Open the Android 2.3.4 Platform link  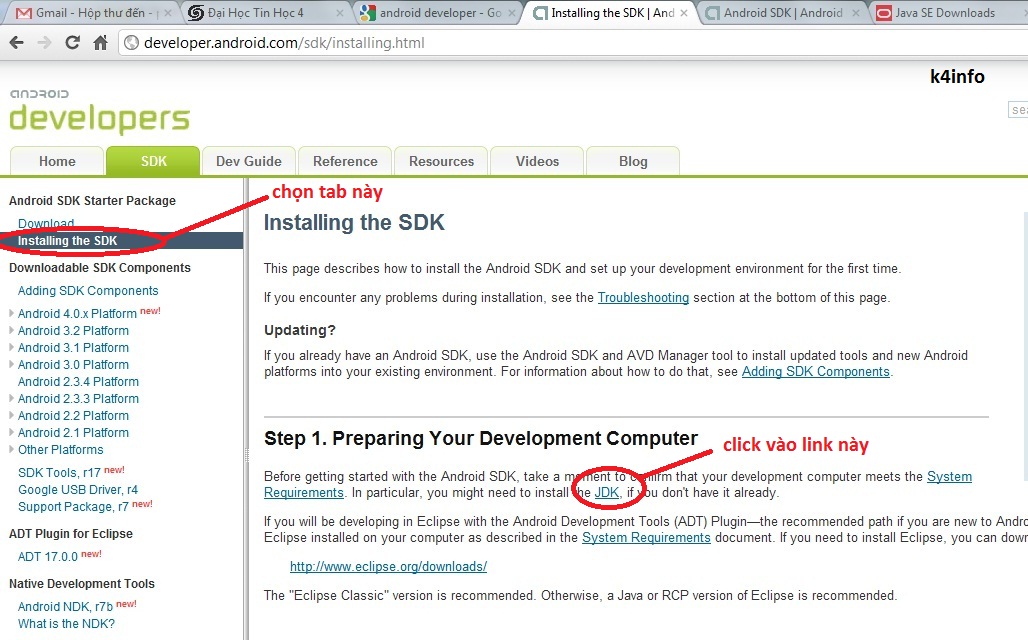(78, 382)
